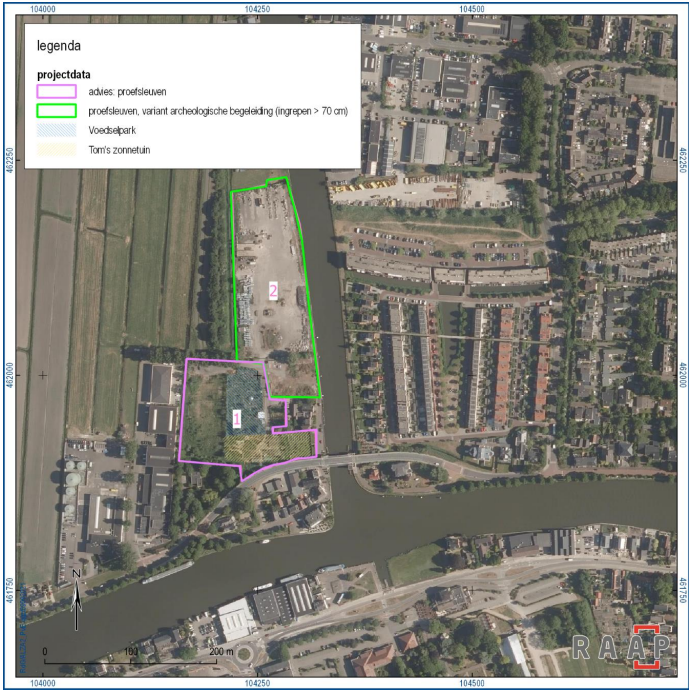Click the 'projectdata' legend heading
The image size is (691, 691).
point(63,74)
